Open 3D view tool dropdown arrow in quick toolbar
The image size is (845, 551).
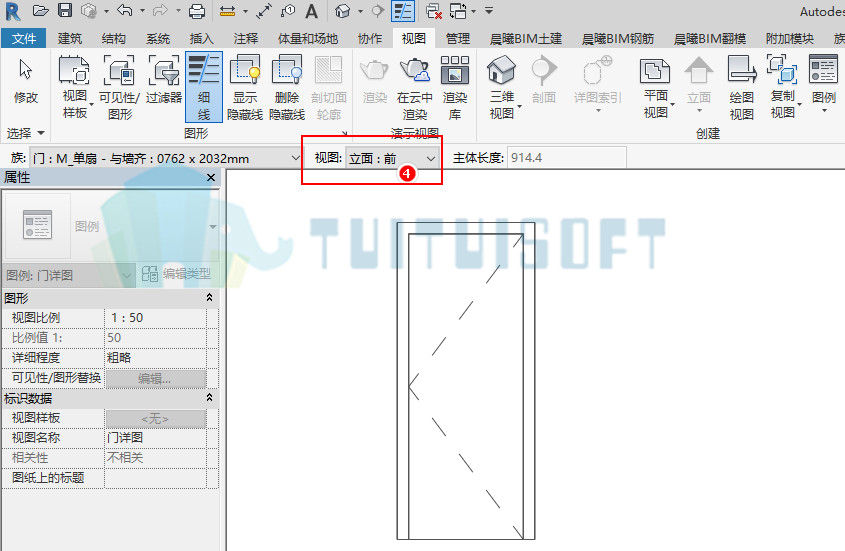click(x=361, y=11)
